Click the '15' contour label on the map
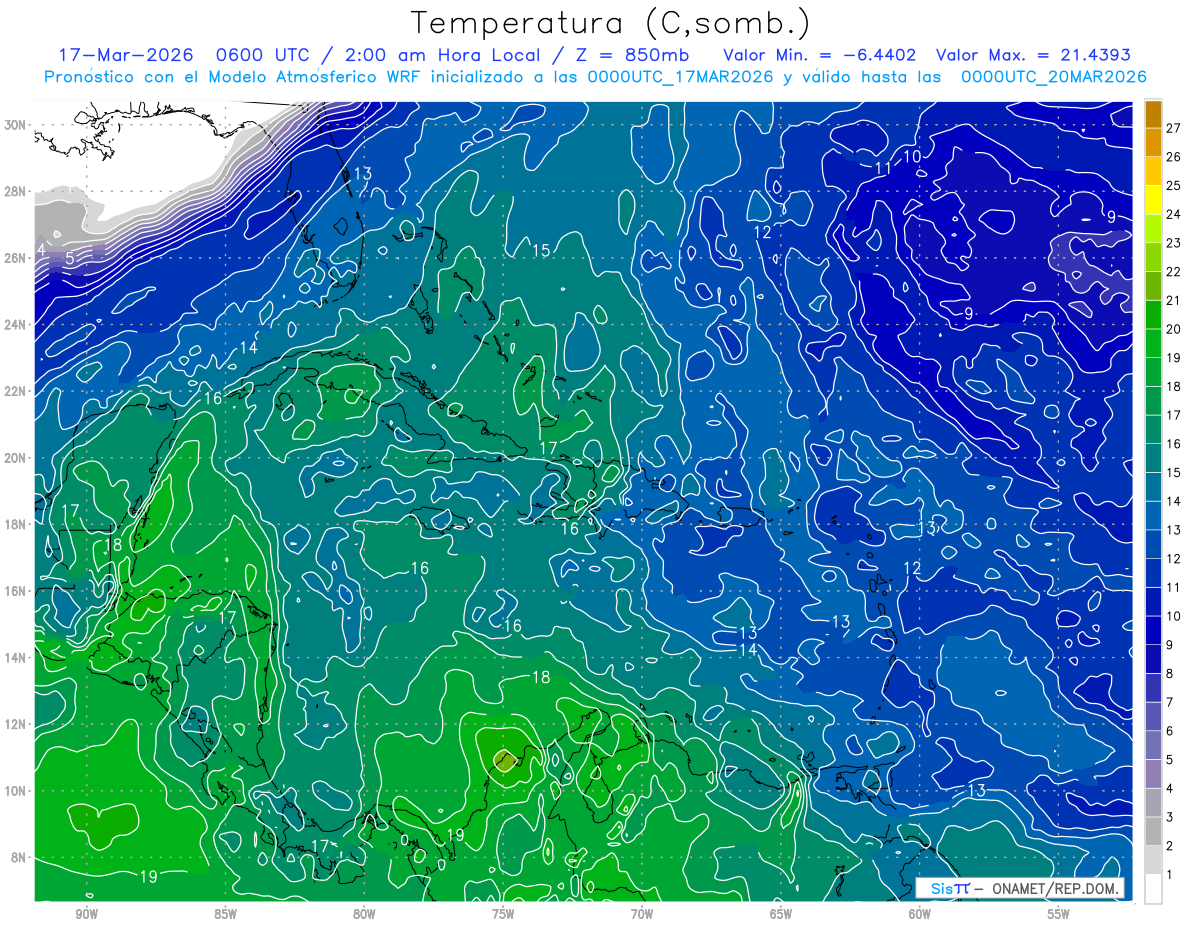 541,250
